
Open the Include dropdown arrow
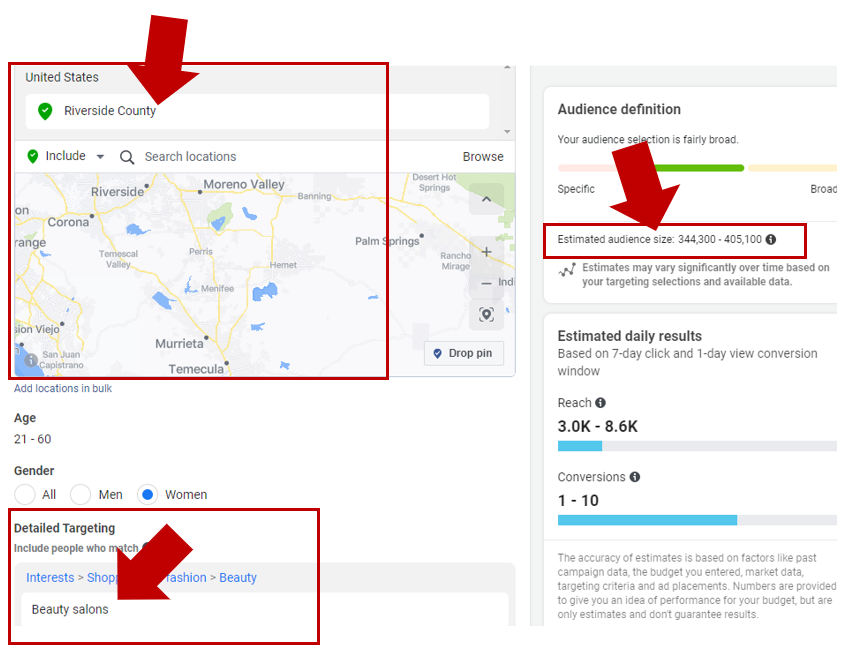pyautogui.click(x=100, y=157)
